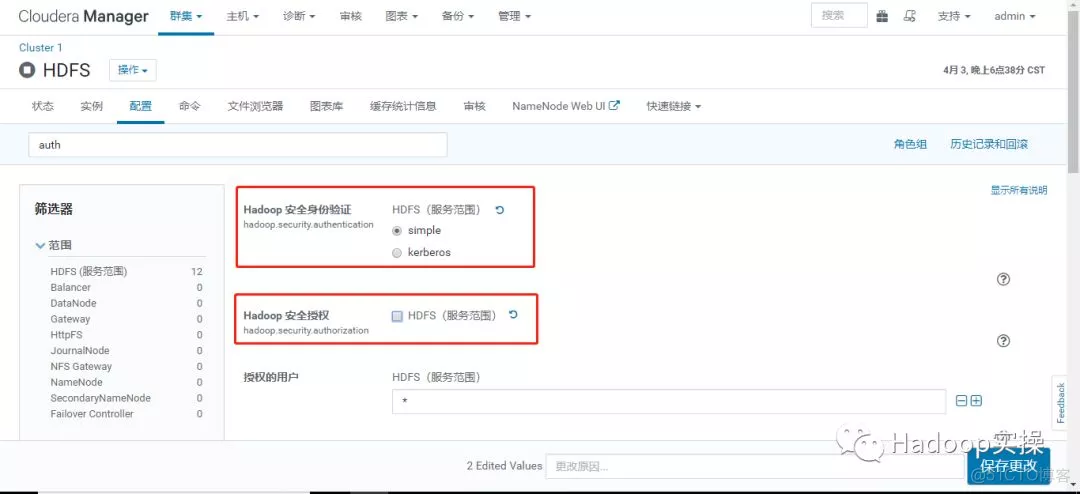This screenshot has width=1080, height=494.
Task: Open the 图表 dropdown menu
Action: [x=402, y=16]
